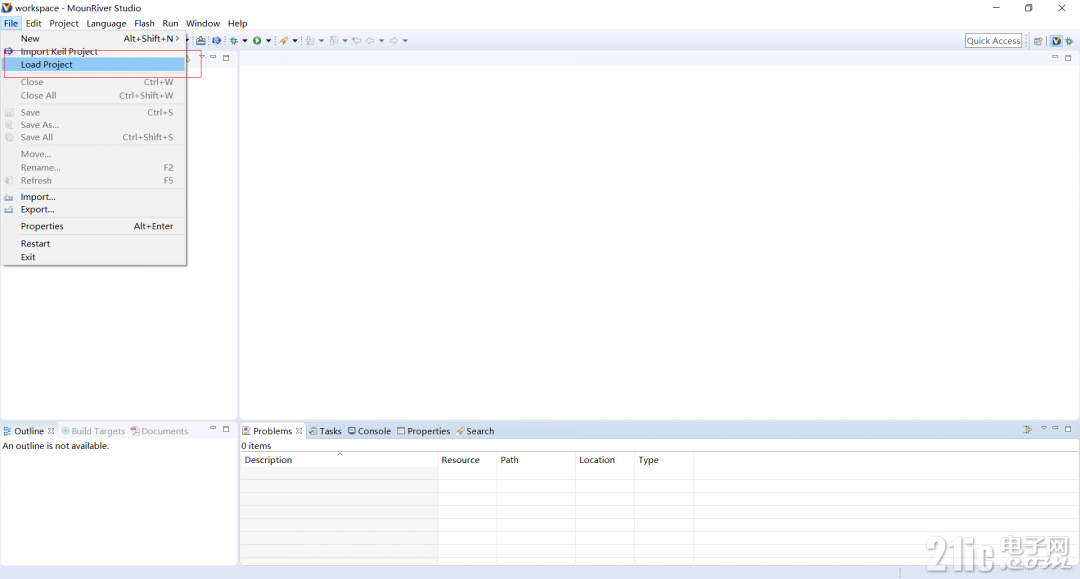Expand the External Tools dropdown arrow
Screen dimensions: 1080x579
coord(295,41)
